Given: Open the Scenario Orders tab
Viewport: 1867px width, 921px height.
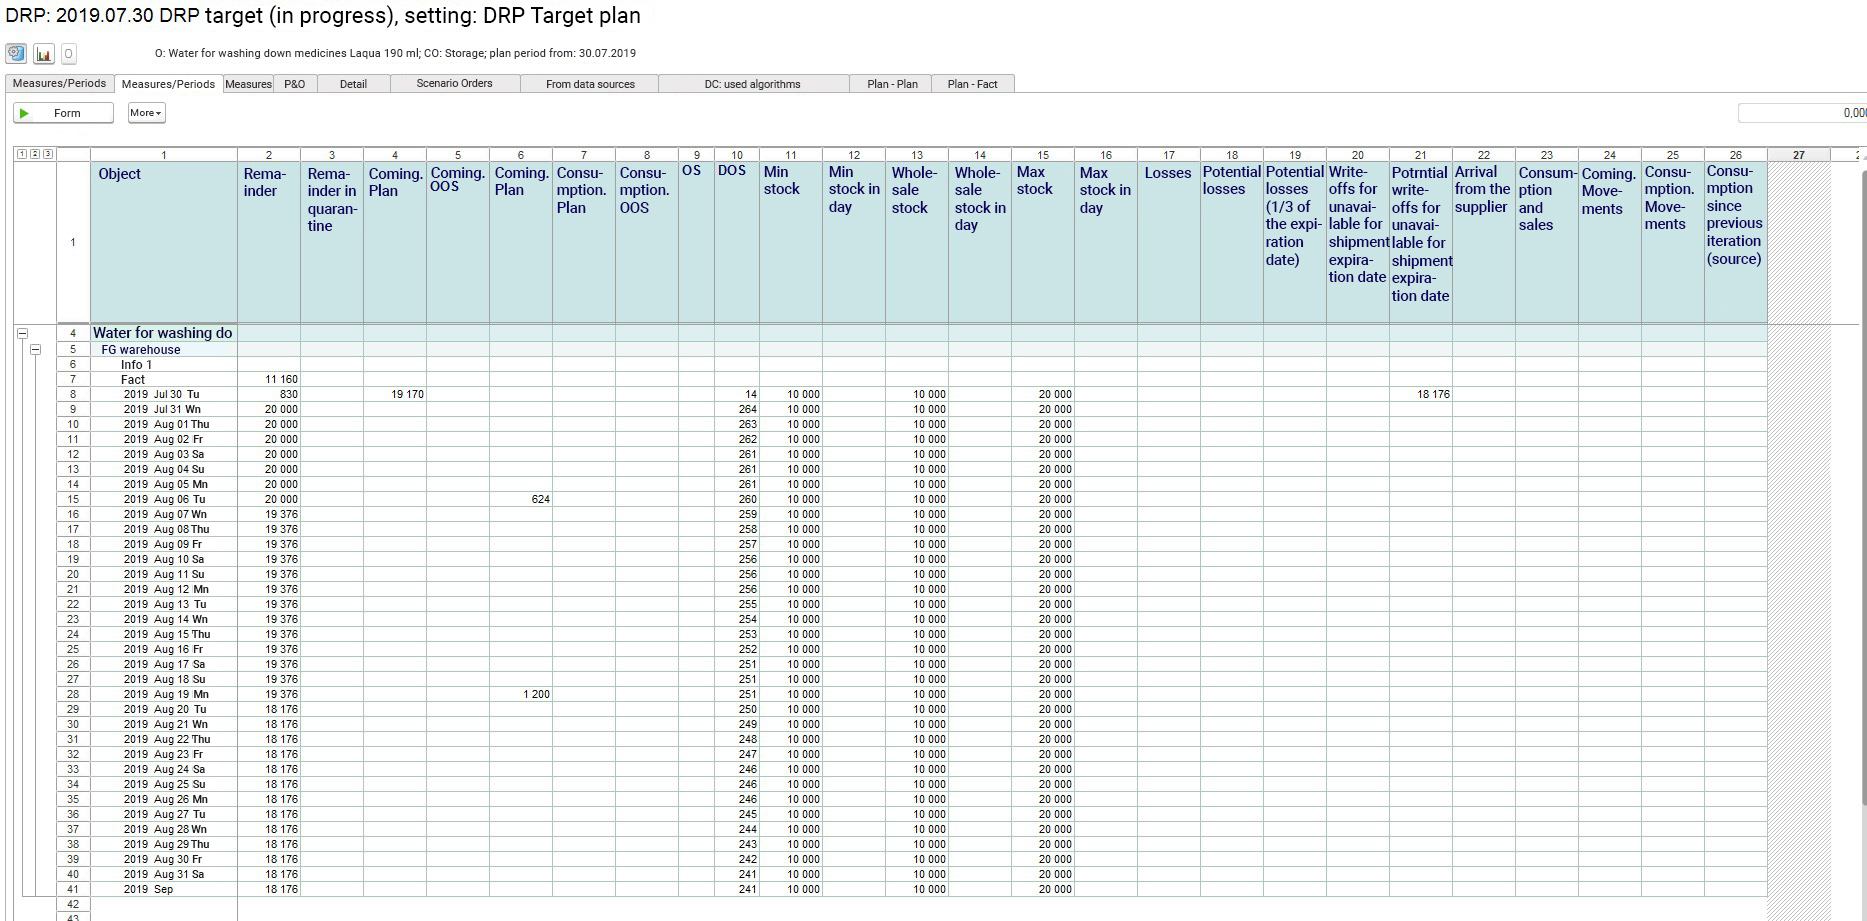Looking at the screenshot, I should coord(455,84).
